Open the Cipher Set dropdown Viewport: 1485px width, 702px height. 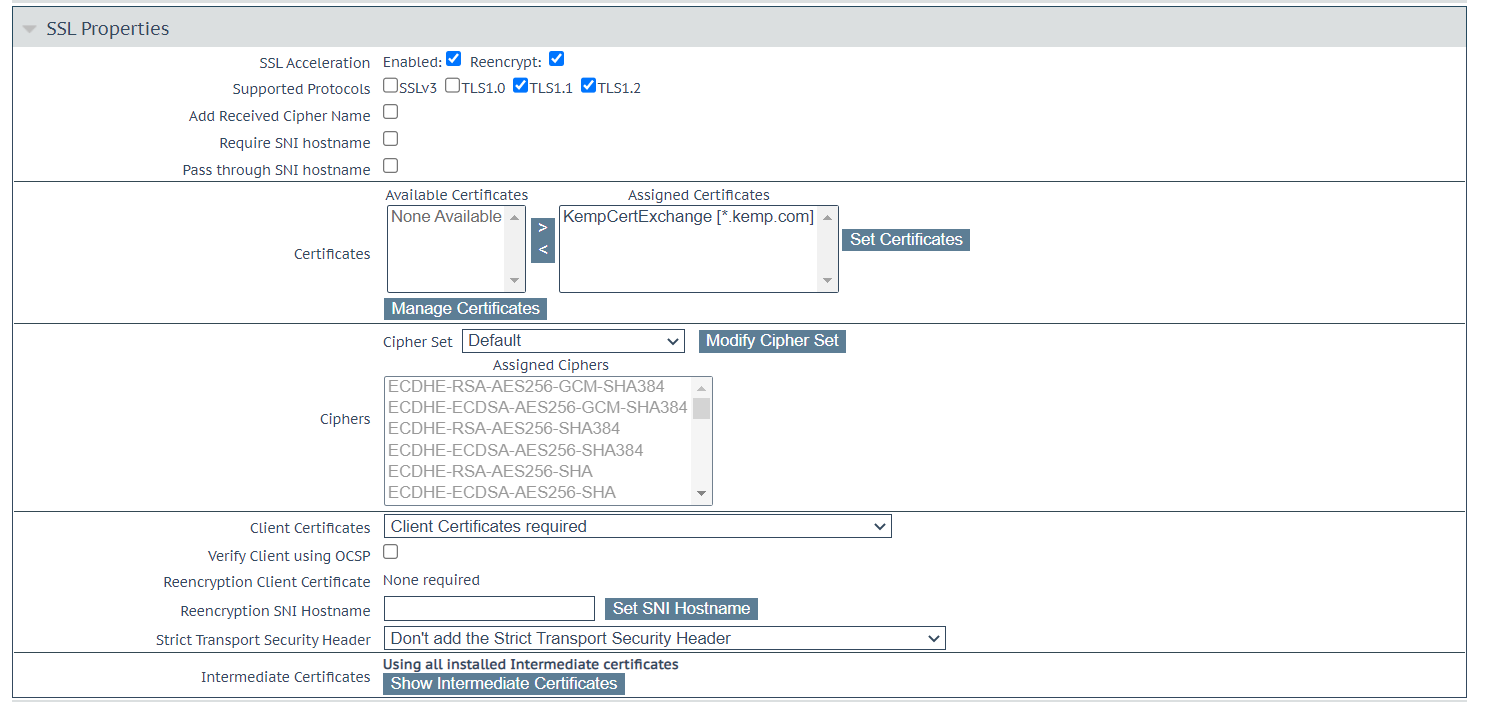click(x=573, y=341)
